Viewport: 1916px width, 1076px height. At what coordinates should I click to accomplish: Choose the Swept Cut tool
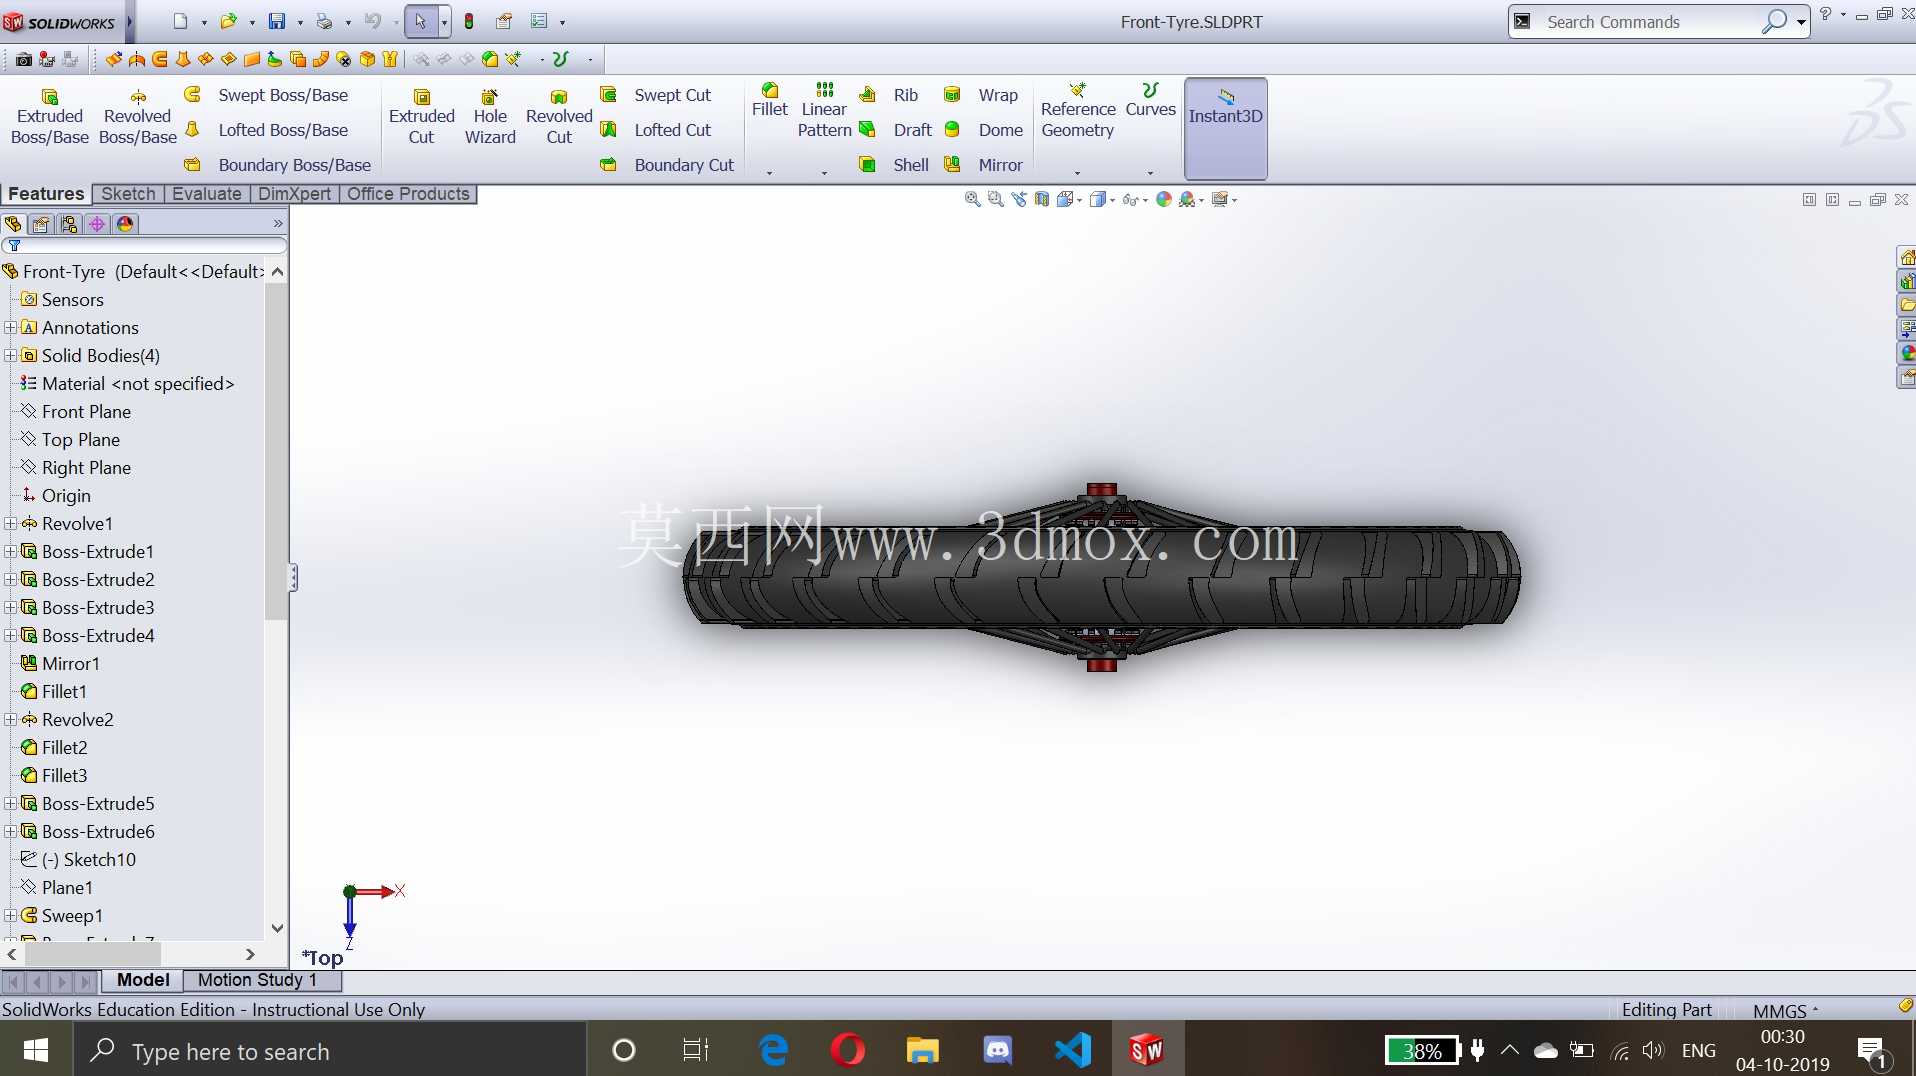tap(656, 95)
